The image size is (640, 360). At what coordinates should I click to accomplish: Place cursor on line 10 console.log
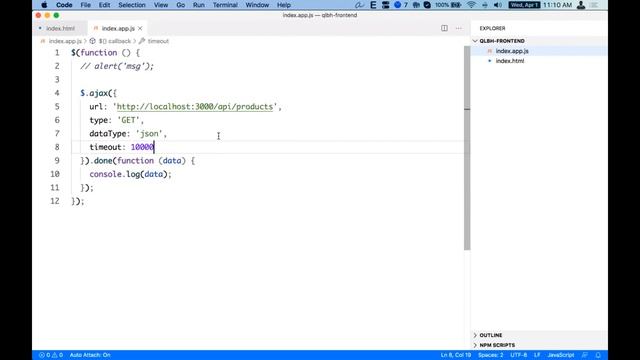tap(131, 174)
